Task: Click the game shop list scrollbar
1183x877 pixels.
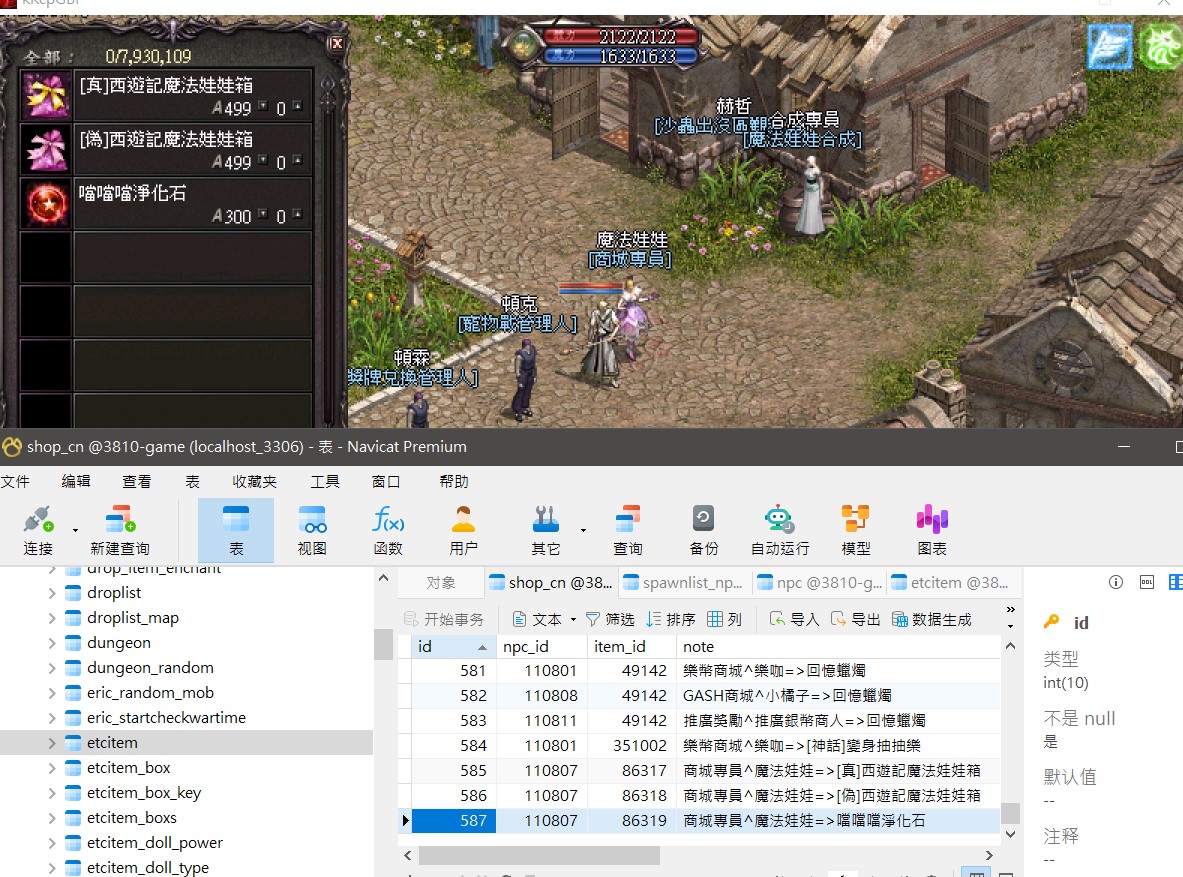Action: (327, 249)
